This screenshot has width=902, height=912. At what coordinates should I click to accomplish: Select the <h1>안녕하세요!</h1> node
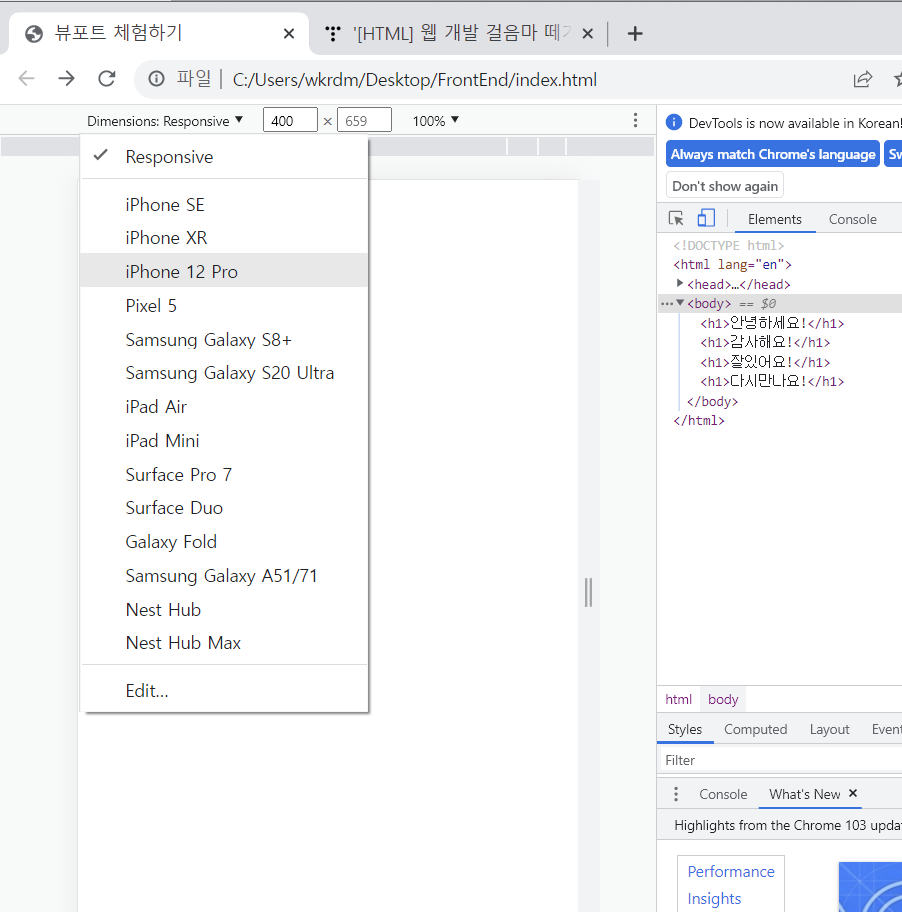(772, 323)
